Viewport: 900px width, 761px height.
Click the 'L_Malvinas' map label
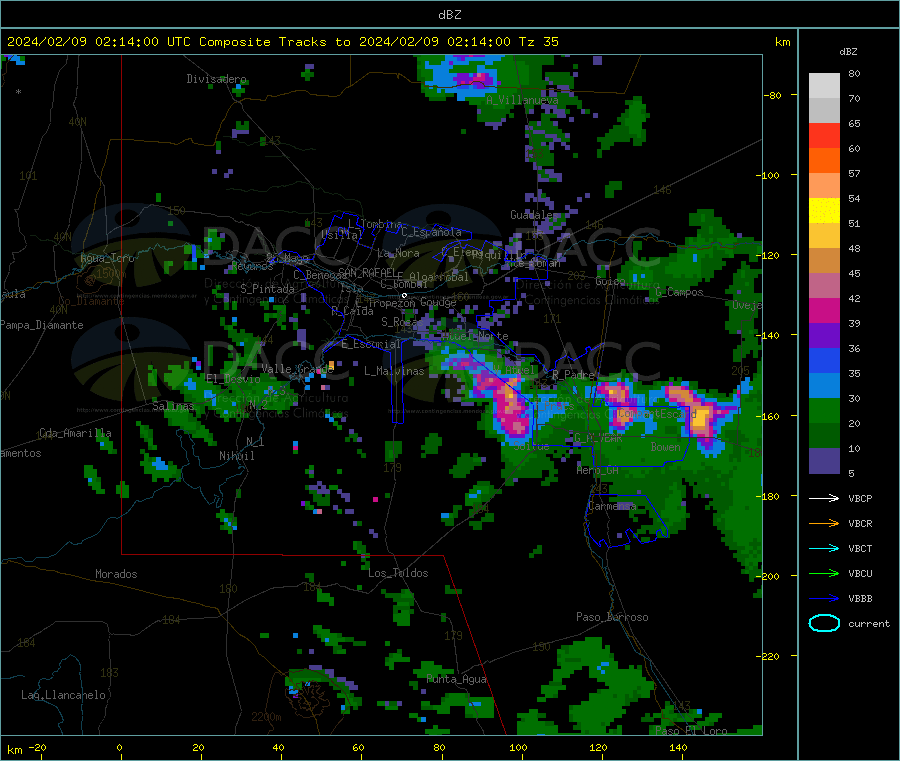394,371
